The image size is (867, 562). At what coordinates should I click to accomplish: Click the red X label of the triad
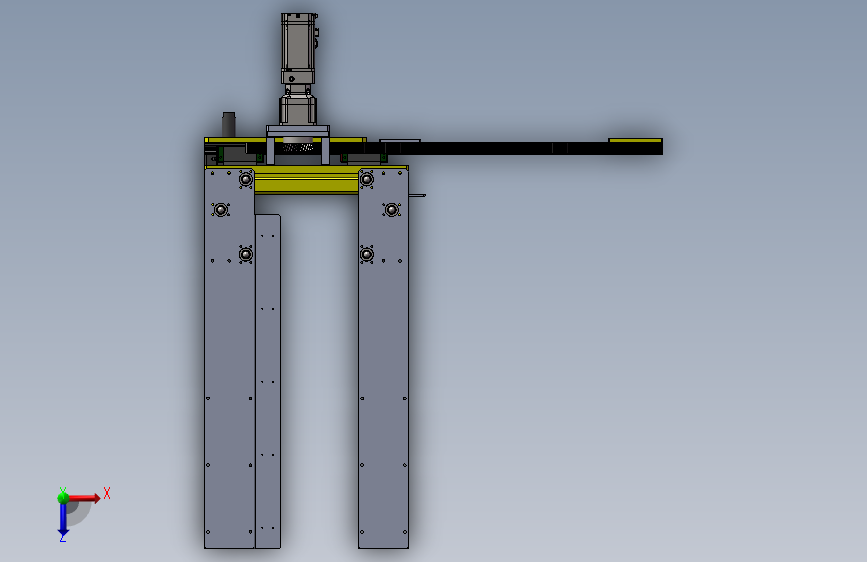pos(107,493)
